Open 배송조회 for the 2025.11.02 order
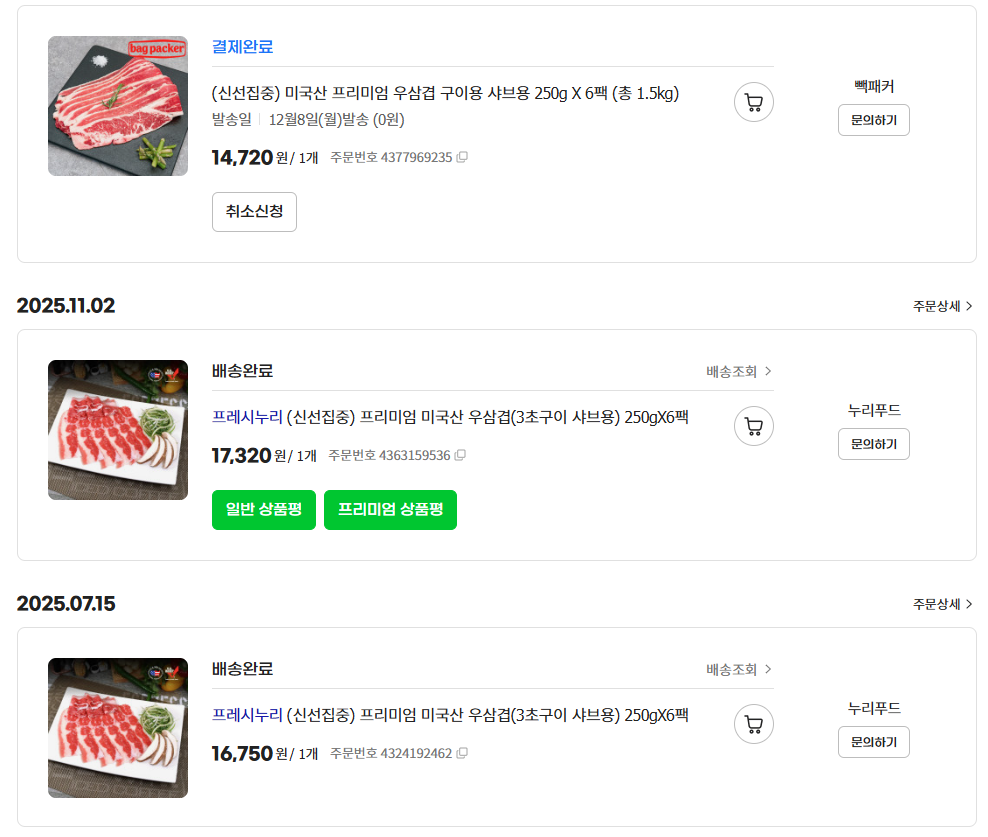 pyautogui.click(x=739, y=371)
